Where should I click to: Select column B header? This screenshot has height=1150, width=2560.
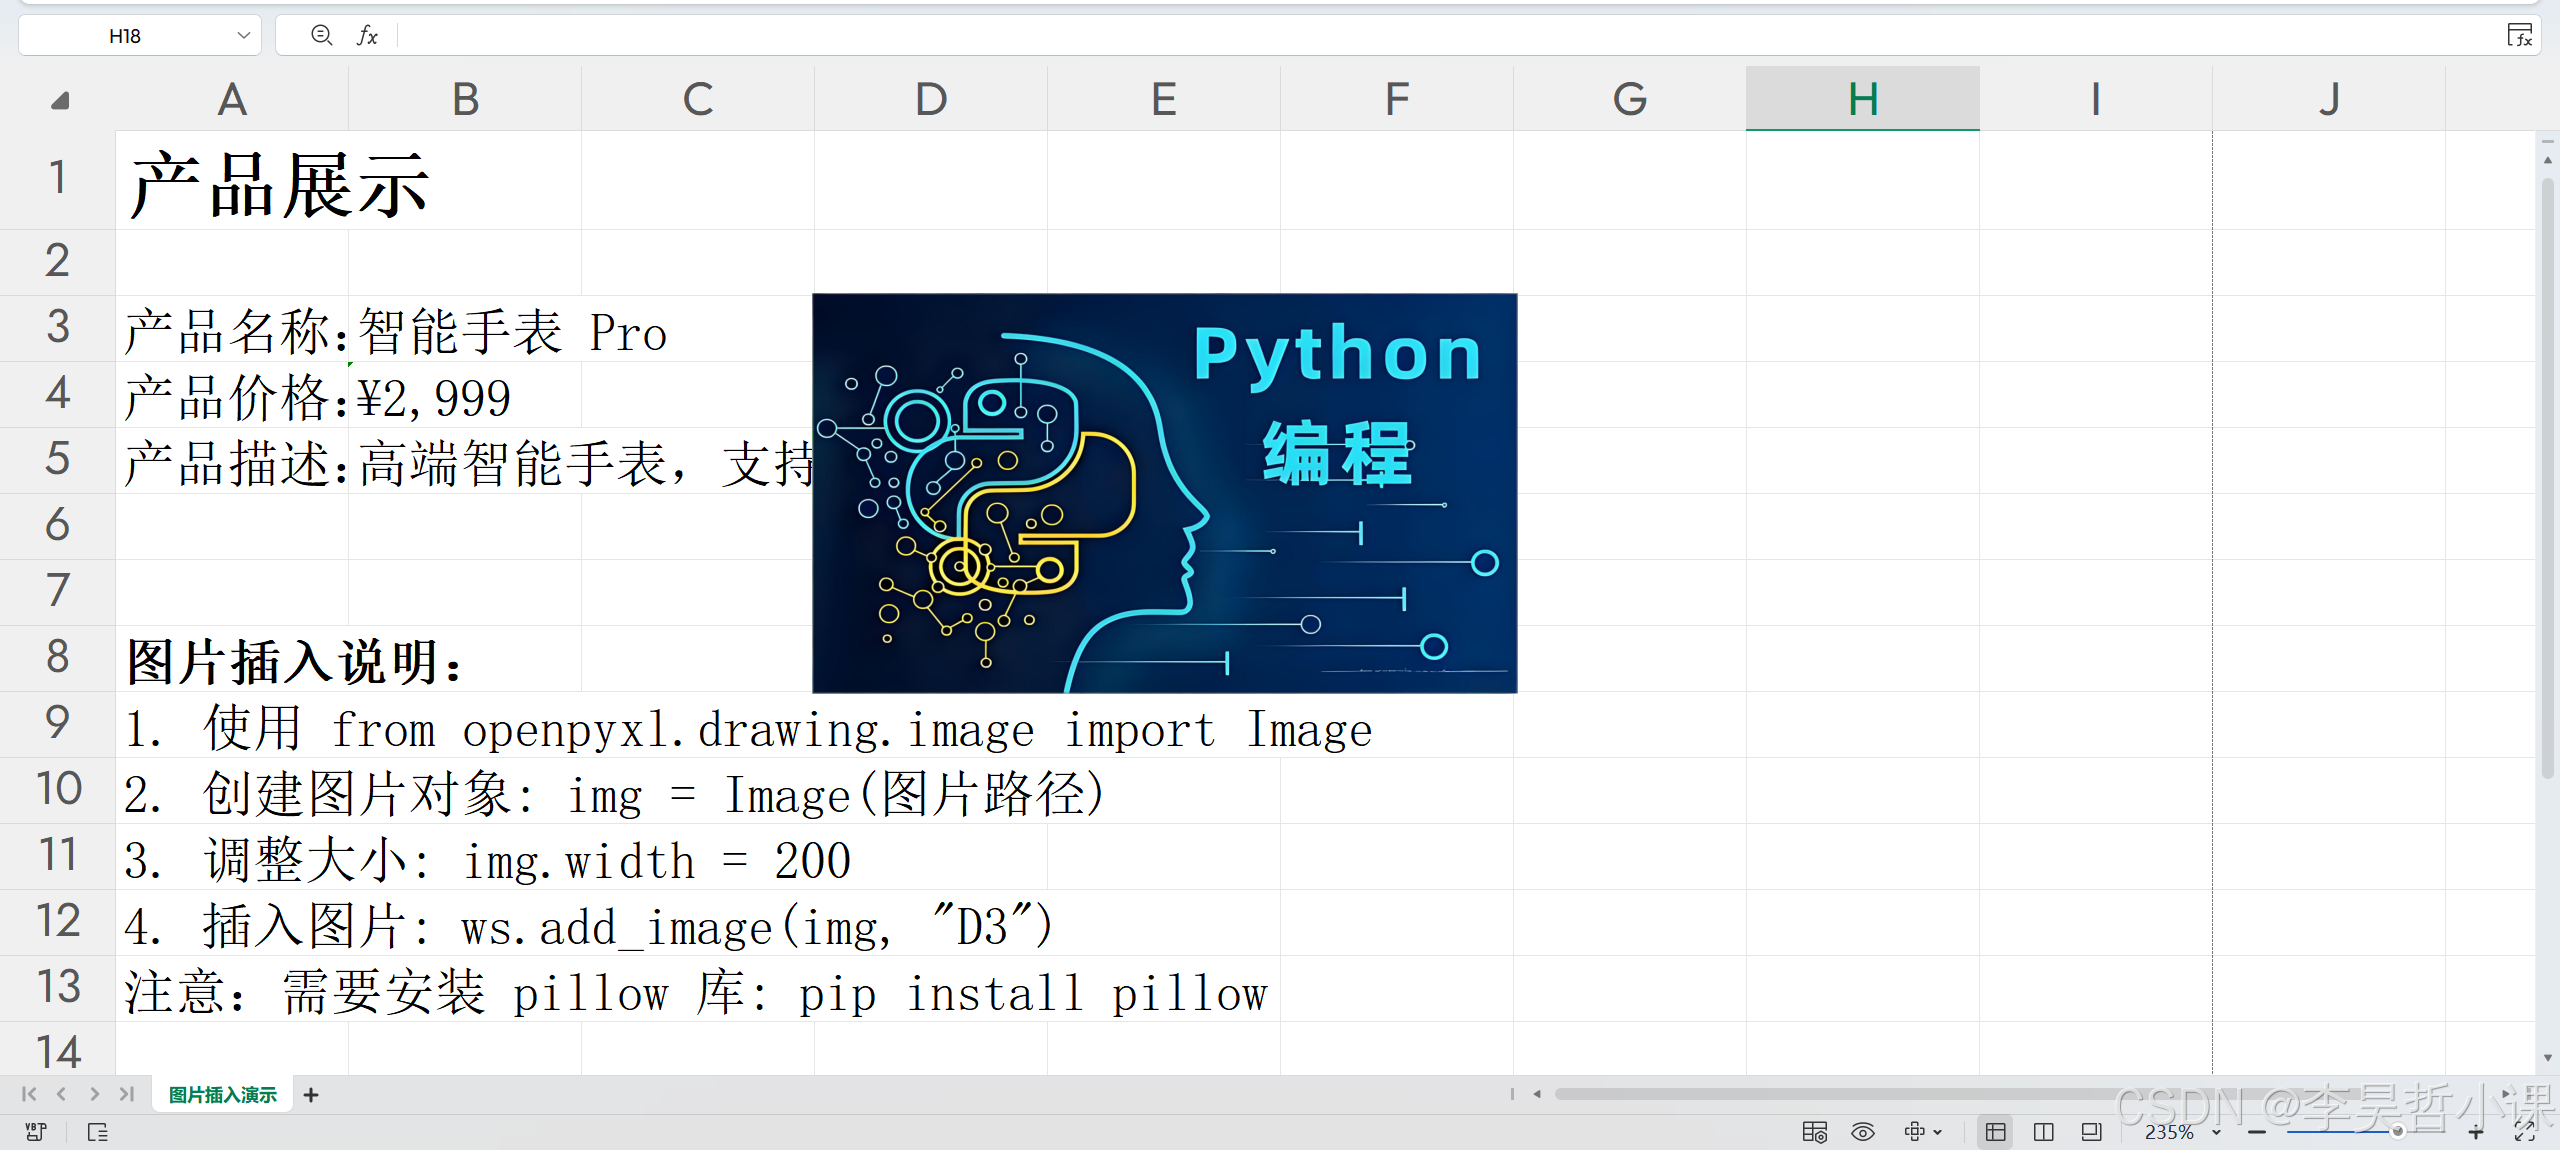[465, 99]
